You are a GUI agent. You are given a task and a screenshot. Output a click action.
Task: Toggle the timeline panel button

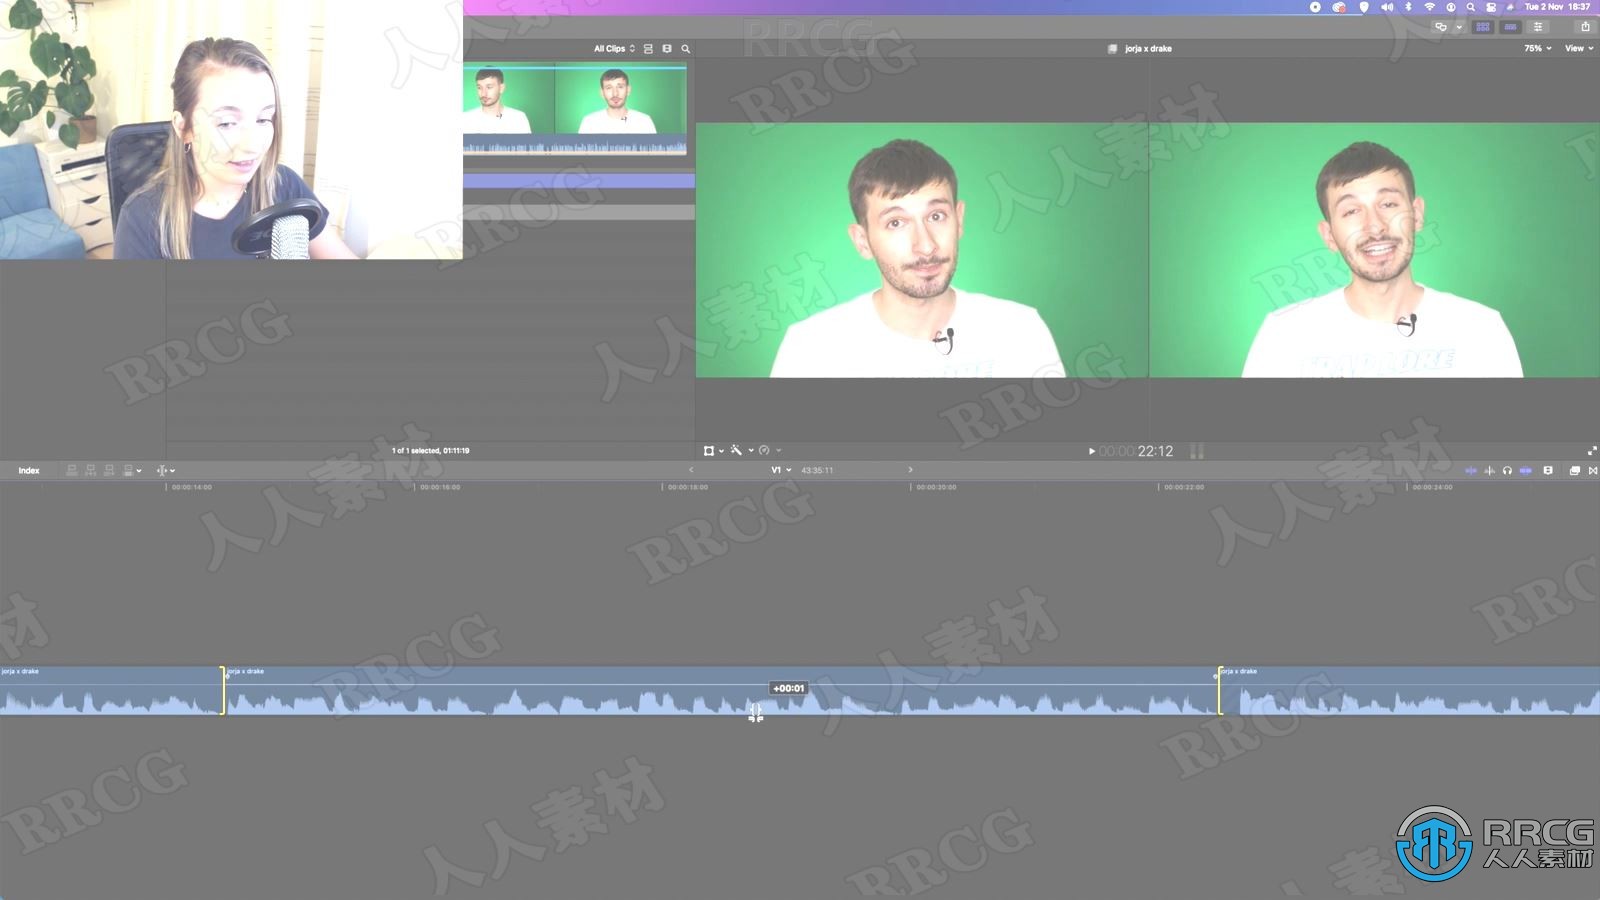pos(1510,27)
